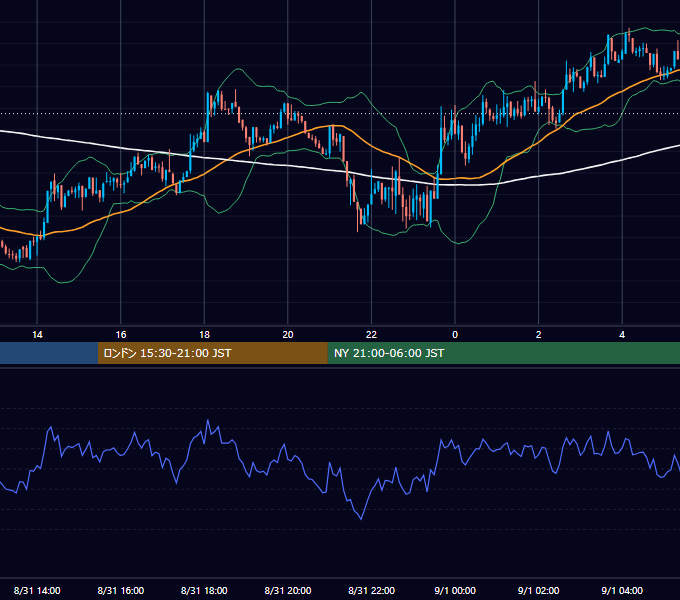
Task: Click the 9/1 00:00 label on oscillator axis
Action: tap(455, 590)
